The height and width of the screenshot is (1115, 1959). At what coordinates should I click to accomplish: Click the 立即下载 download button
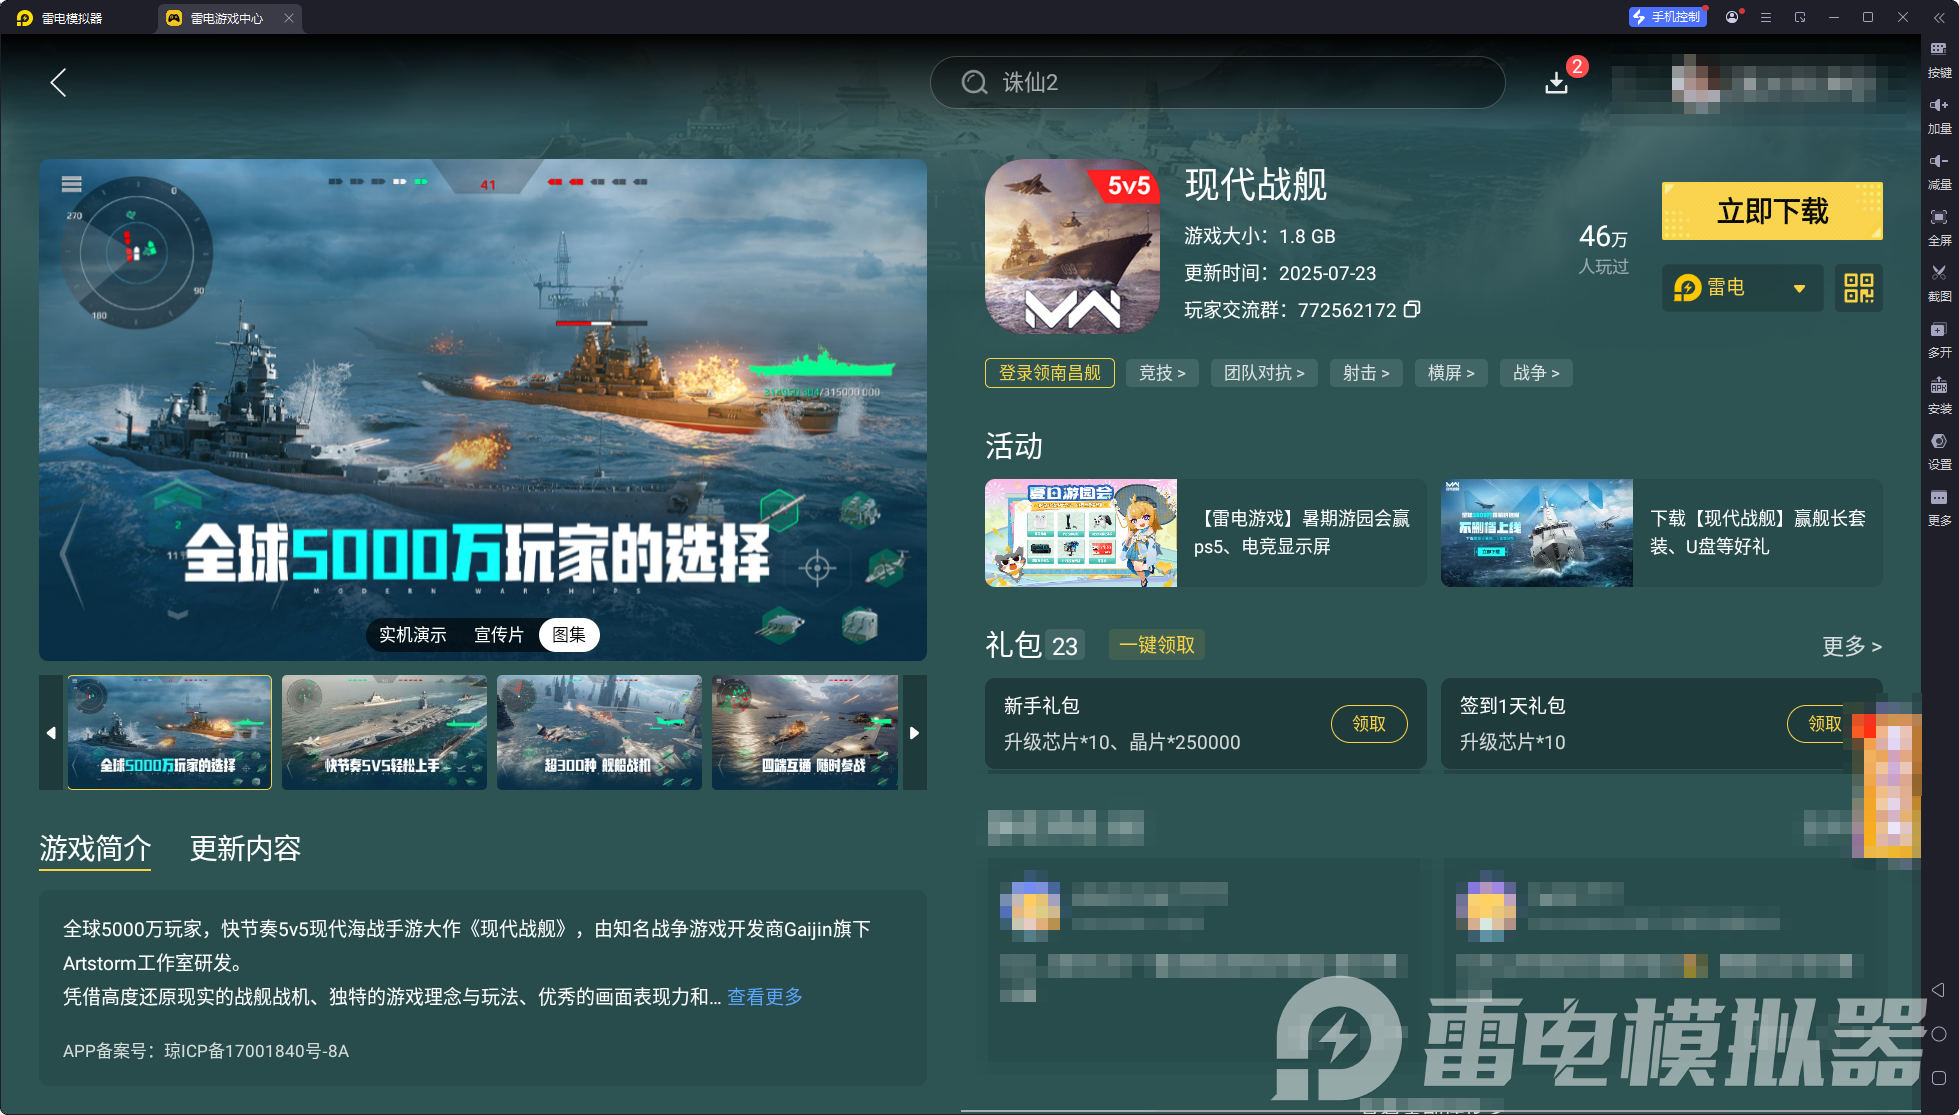click(1771, 211)
